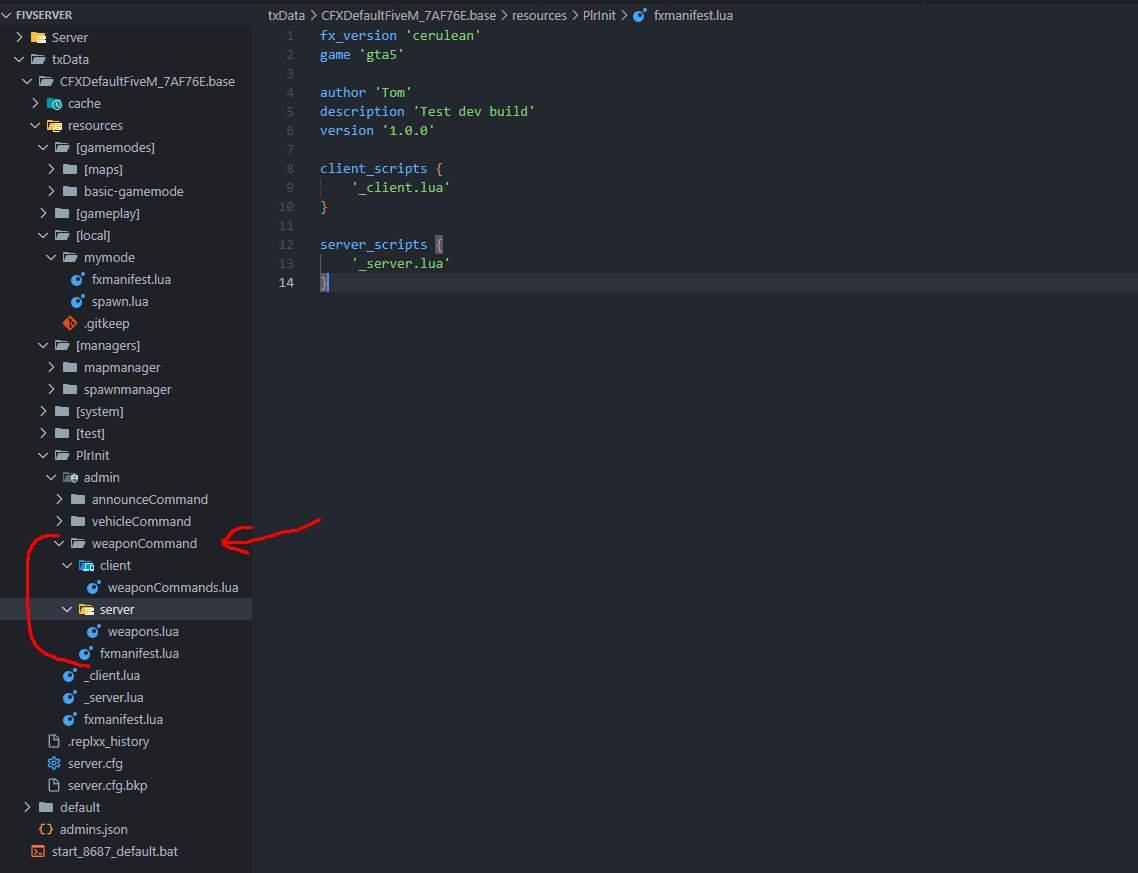
Task: Collapse the weaponCommand folder chevron
Action: [59, 543]
